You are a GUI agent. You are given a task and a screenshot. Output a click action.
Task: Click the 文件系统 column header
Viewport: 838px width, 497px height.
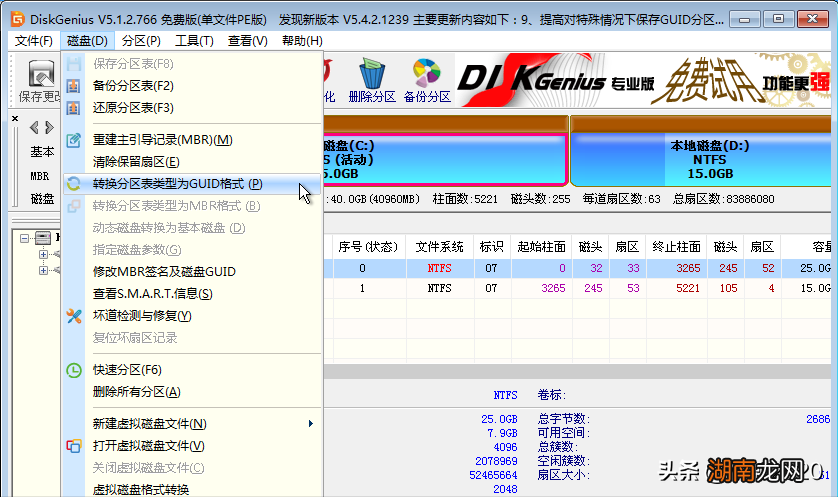pyautogui.click(x=440, y=246)
